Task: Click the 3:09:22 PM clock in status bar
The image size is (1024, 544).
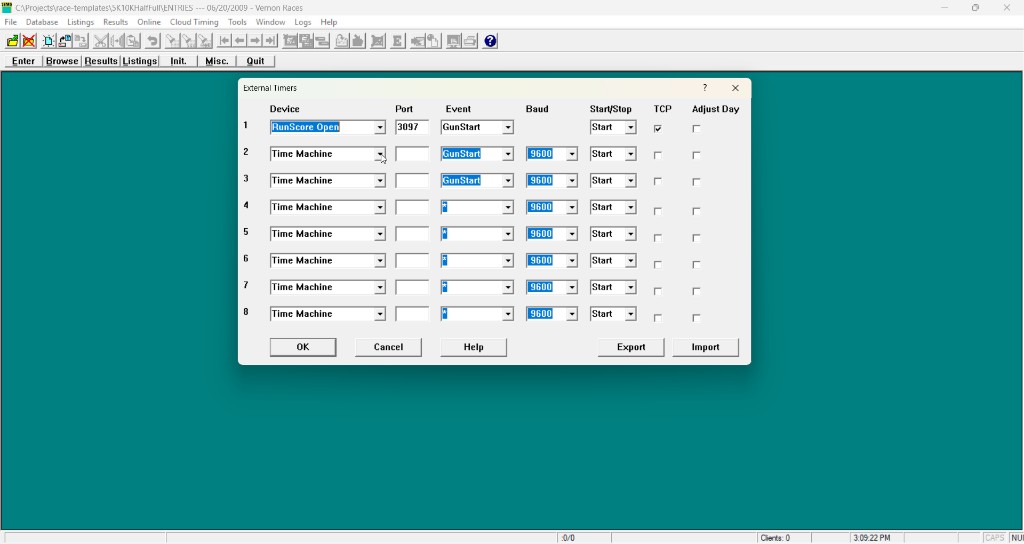Action: click(x=871, y=538)
